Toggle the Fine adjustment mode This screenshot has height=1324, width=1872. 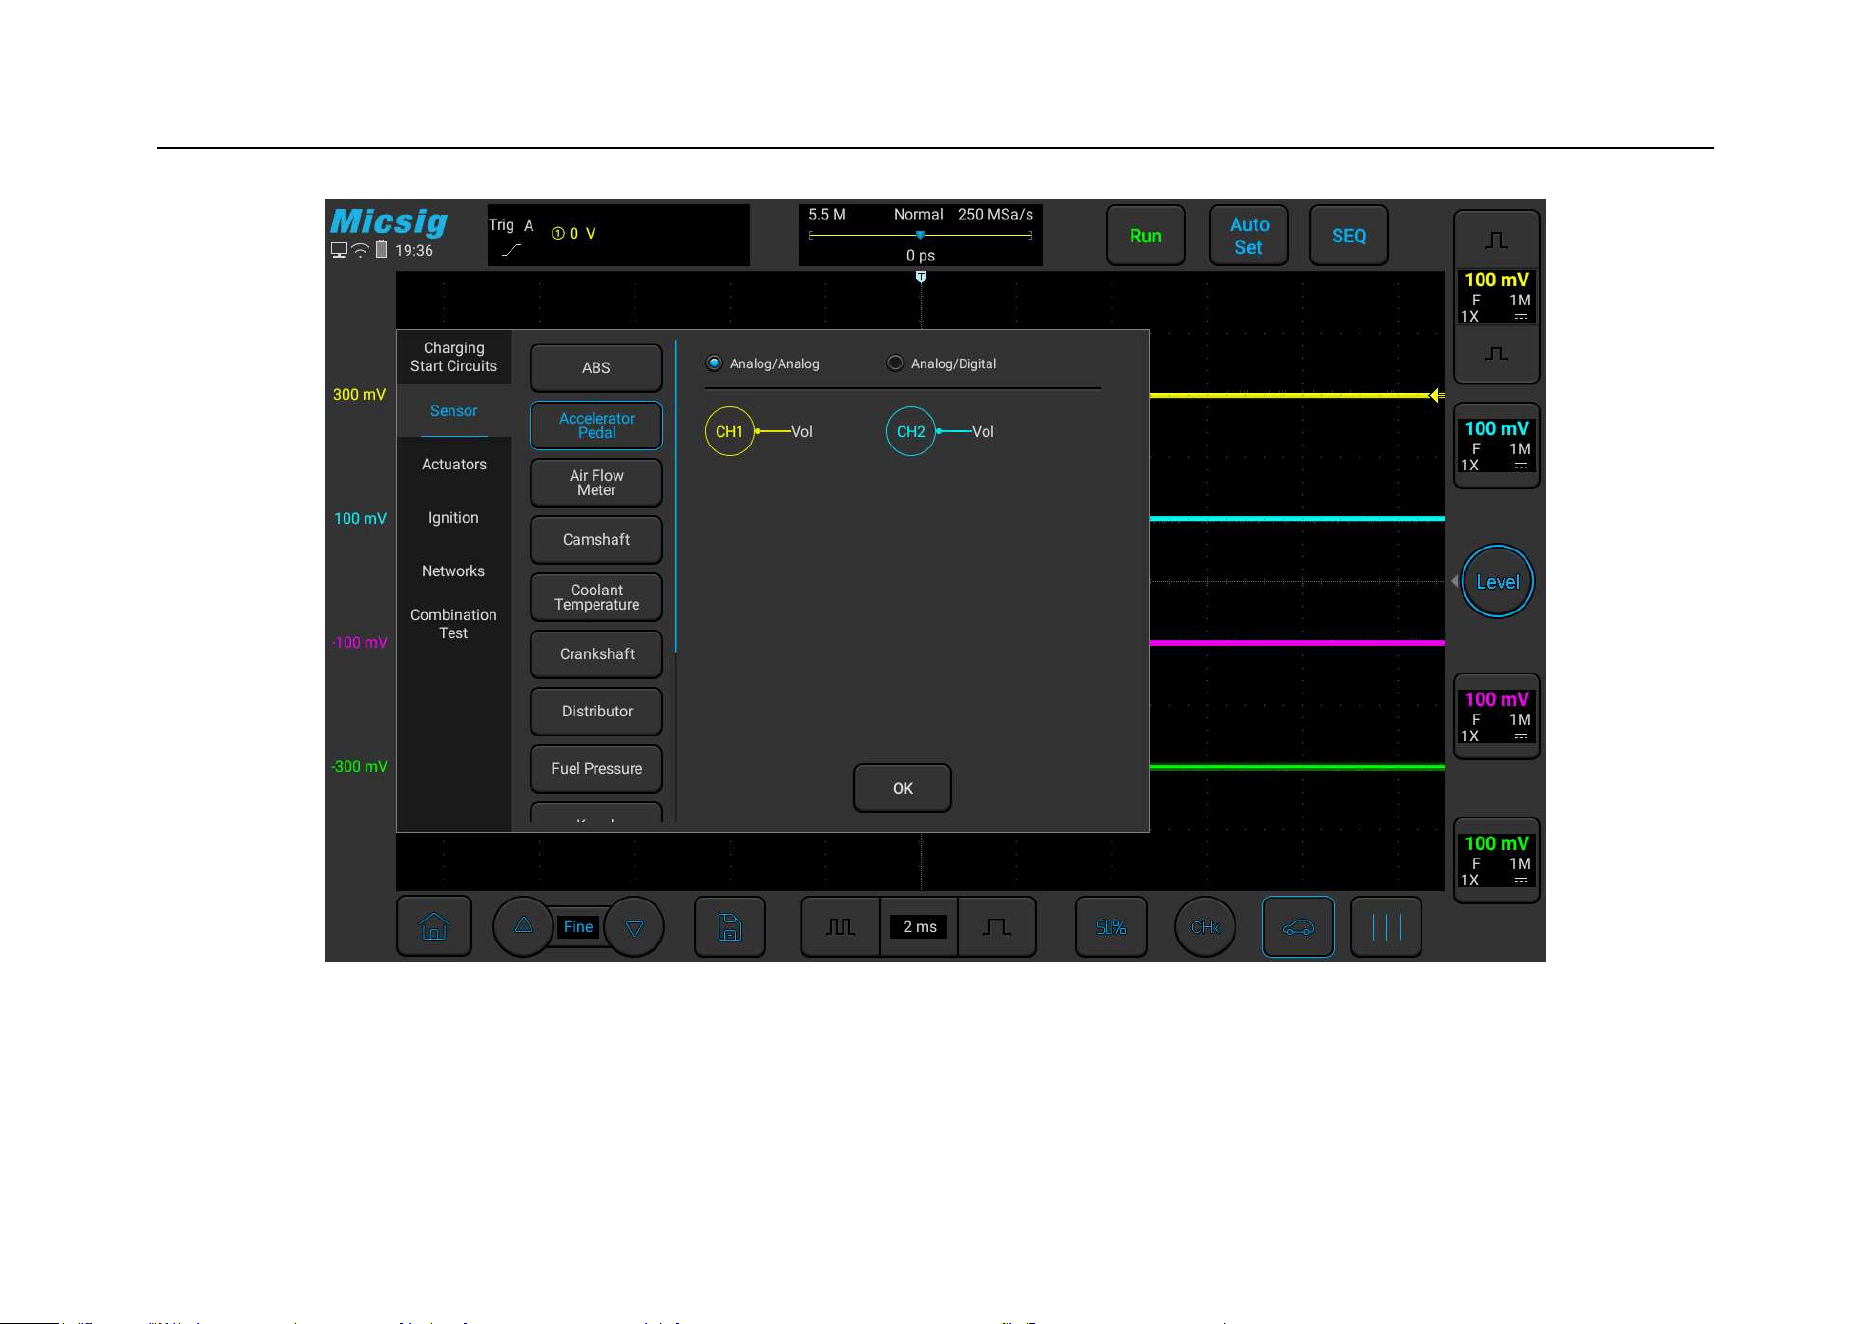pos(578,927)
